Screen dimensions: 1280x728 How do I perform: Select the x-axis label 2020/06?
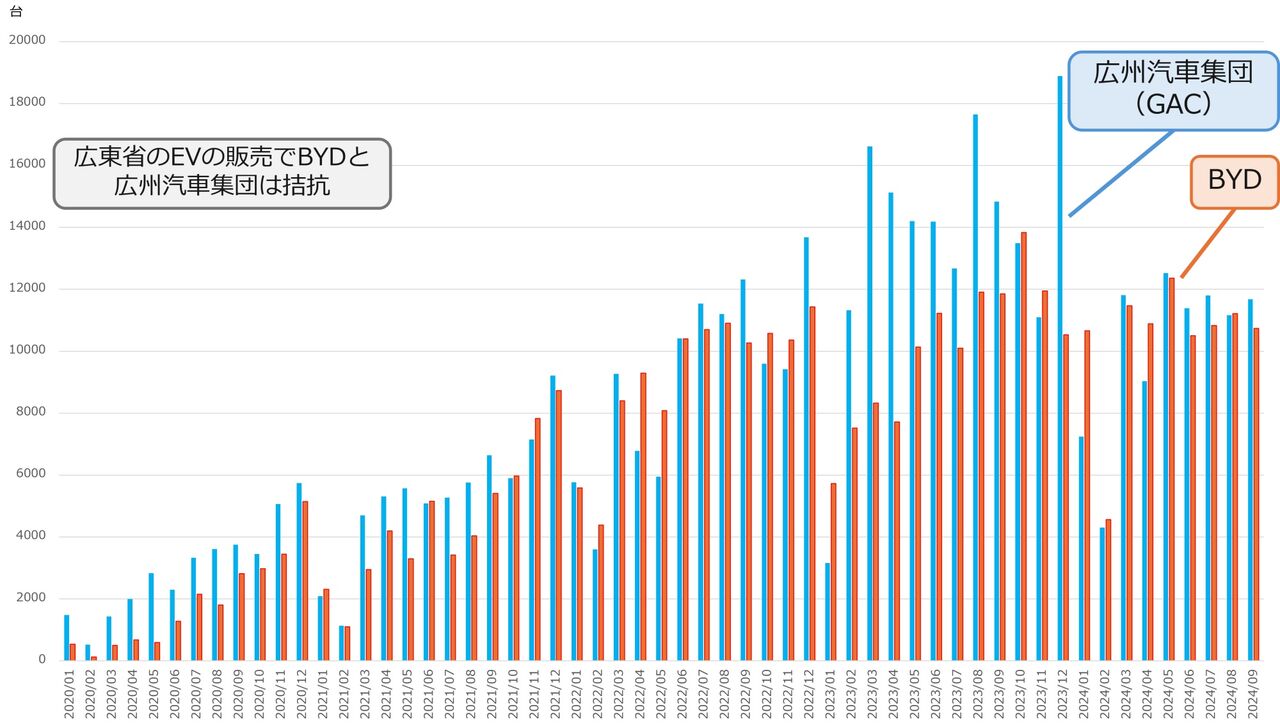pyautogui.click(x=176, y=694)
